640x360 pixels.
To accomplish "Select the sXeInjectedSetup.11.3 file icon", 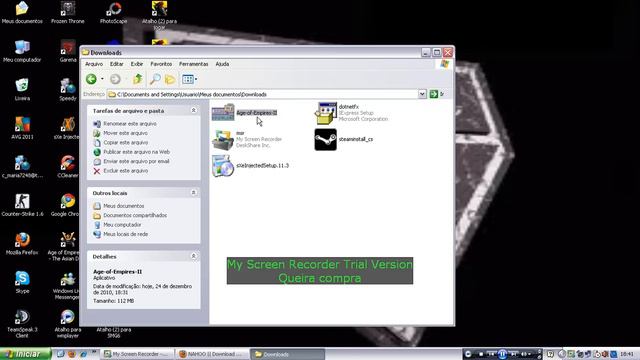I will tap(223, 166).
